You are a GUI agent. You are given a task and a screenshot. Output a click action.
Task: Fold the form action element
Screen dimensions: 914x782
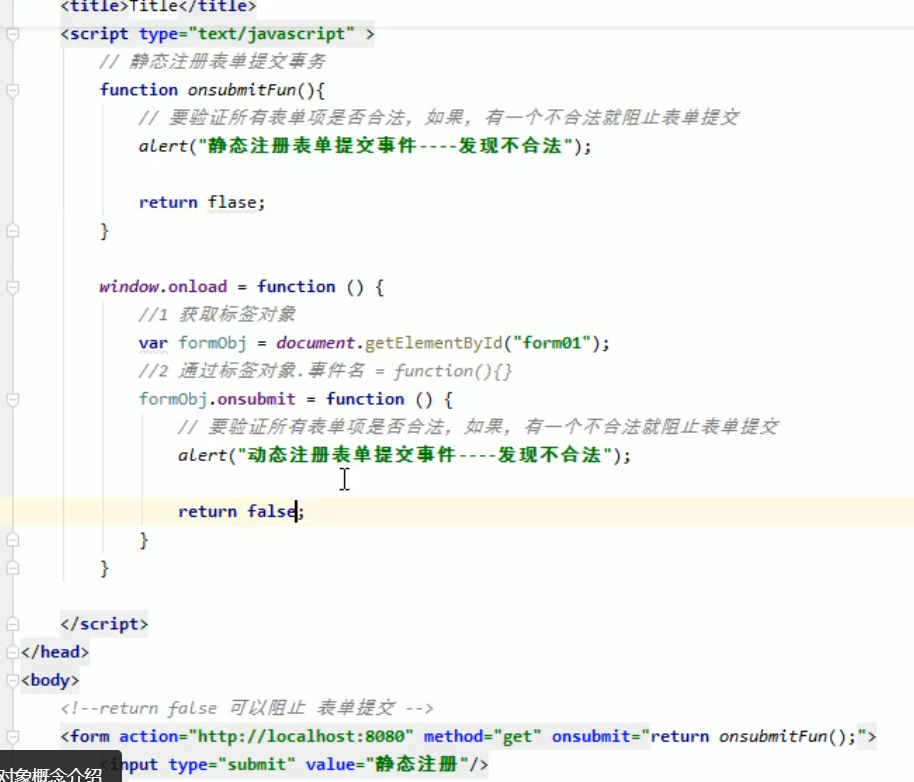[12, 737]
